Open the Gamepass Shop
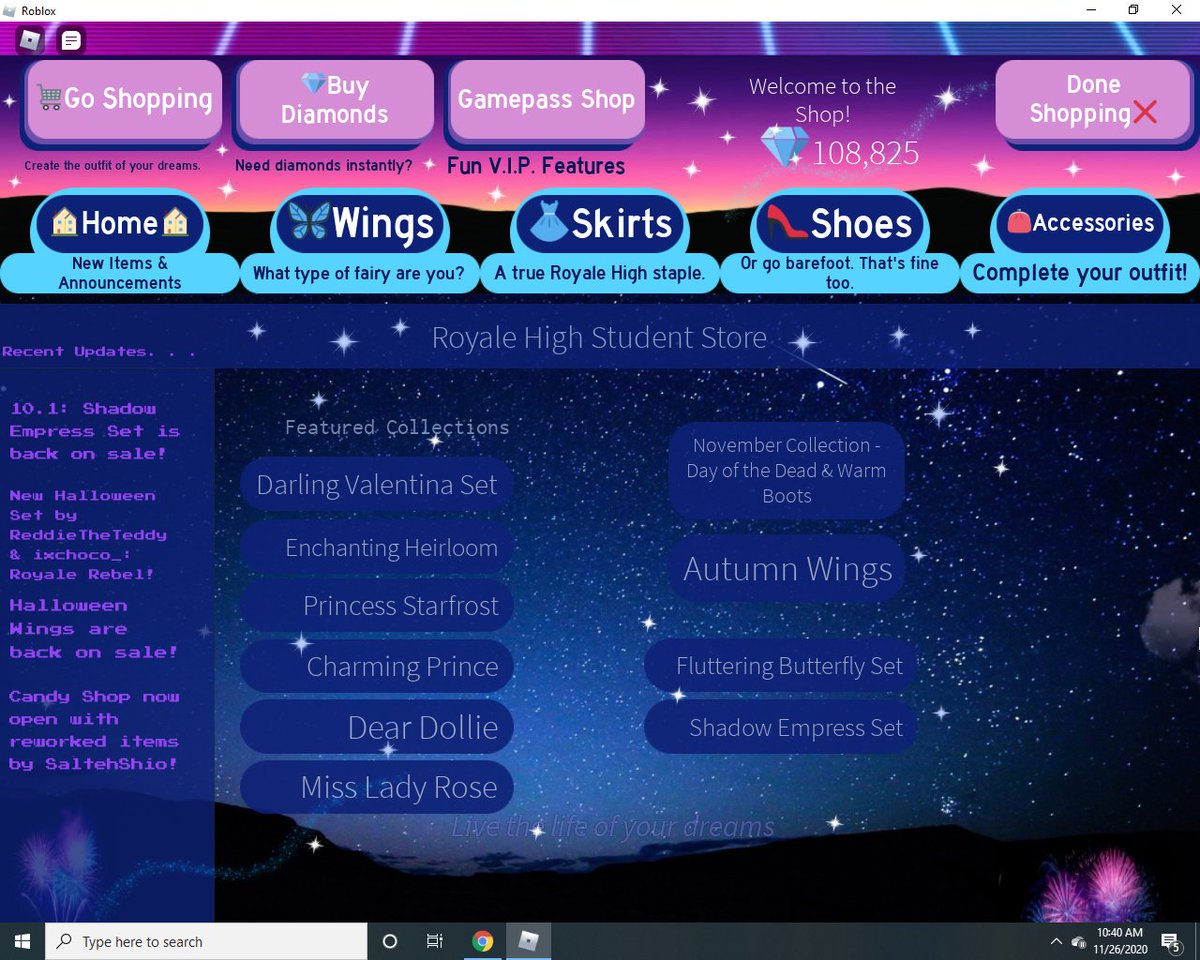 [546, 99]
